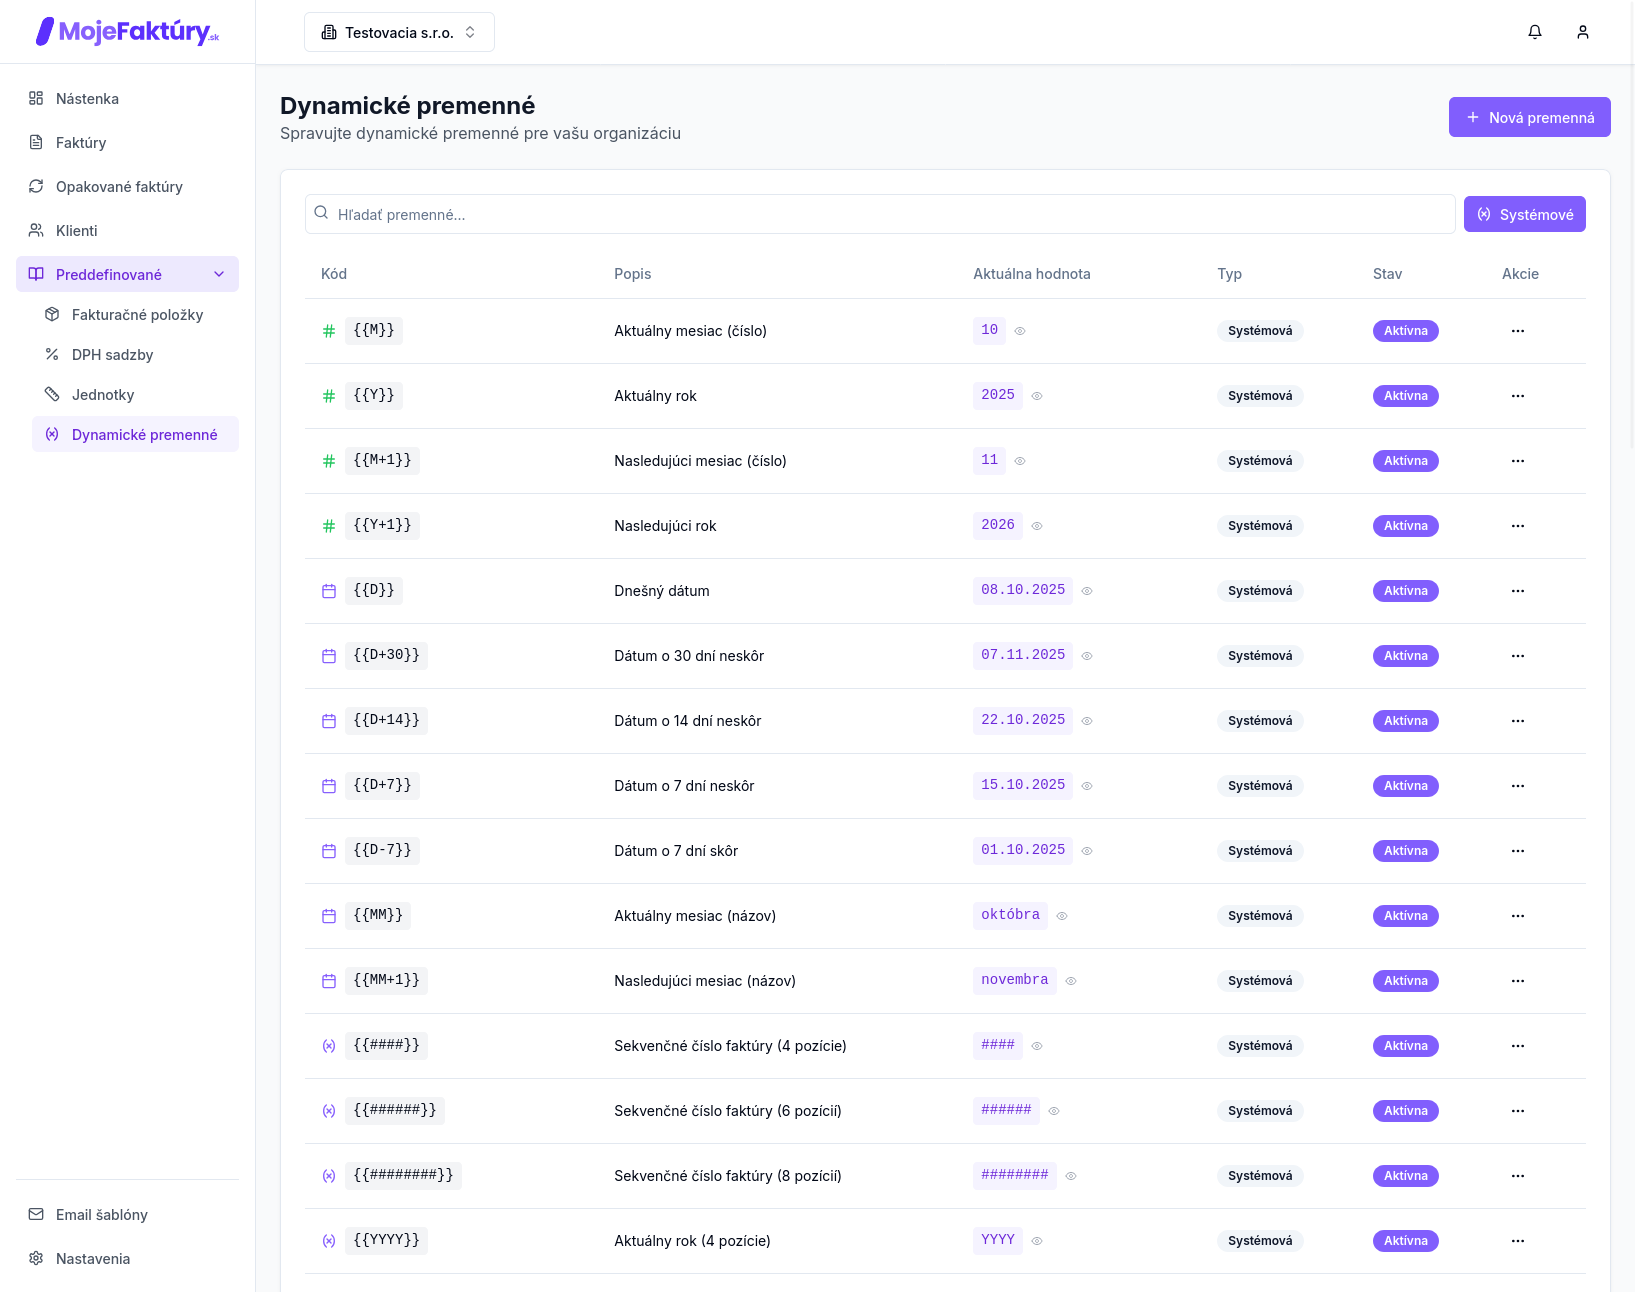Open the notifications bell
This screenshot has height=1292, width=1635.
[x=1535, y=32]
